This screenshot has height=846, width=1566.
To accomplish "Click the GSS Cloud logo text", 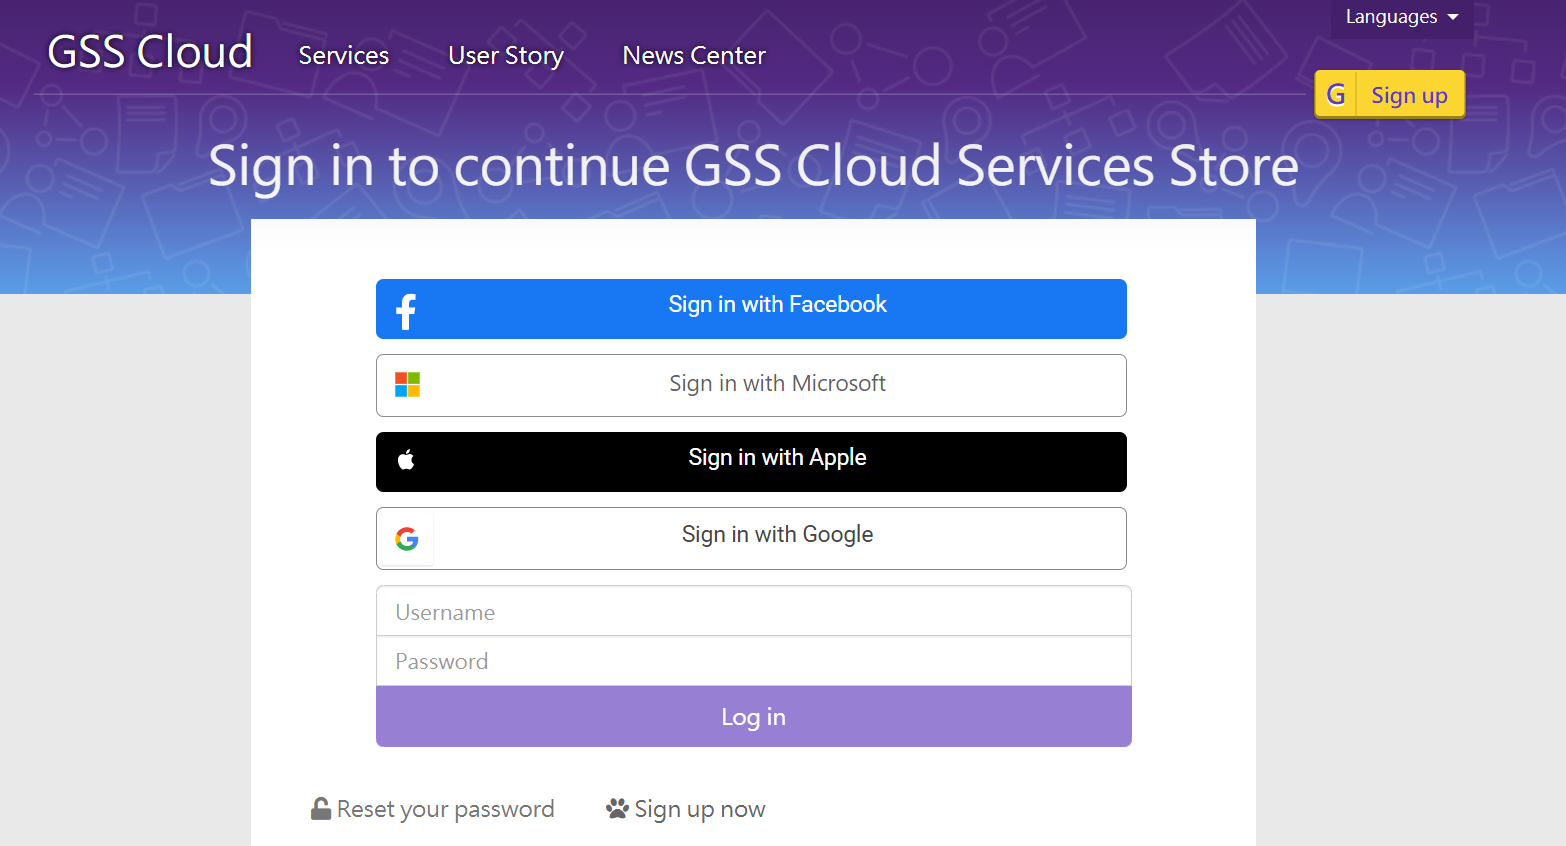I will [150, 52].
